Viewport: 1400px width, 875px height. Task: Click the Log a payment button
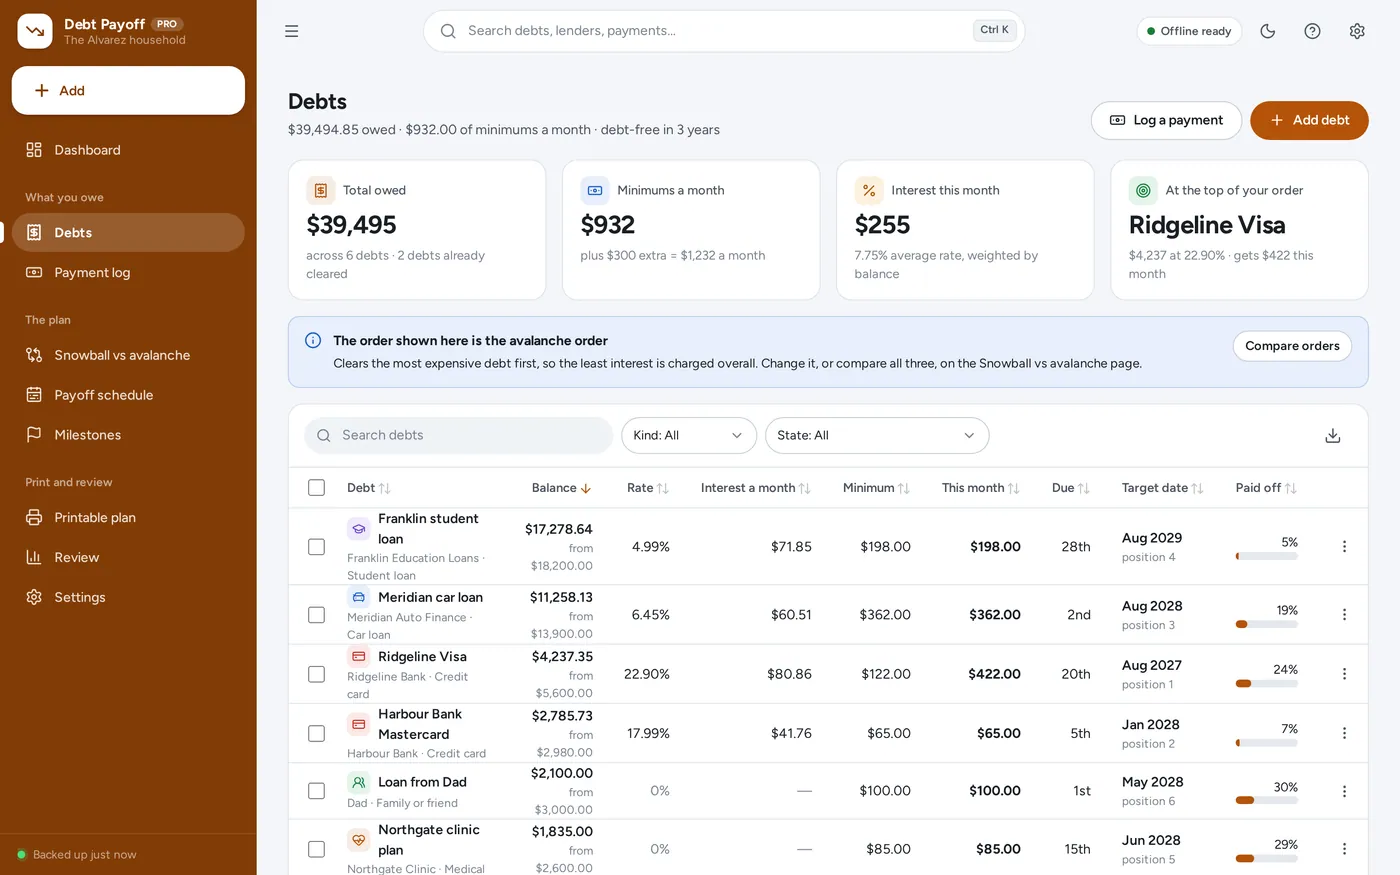pyautogui.click(x=1166, y=120)
